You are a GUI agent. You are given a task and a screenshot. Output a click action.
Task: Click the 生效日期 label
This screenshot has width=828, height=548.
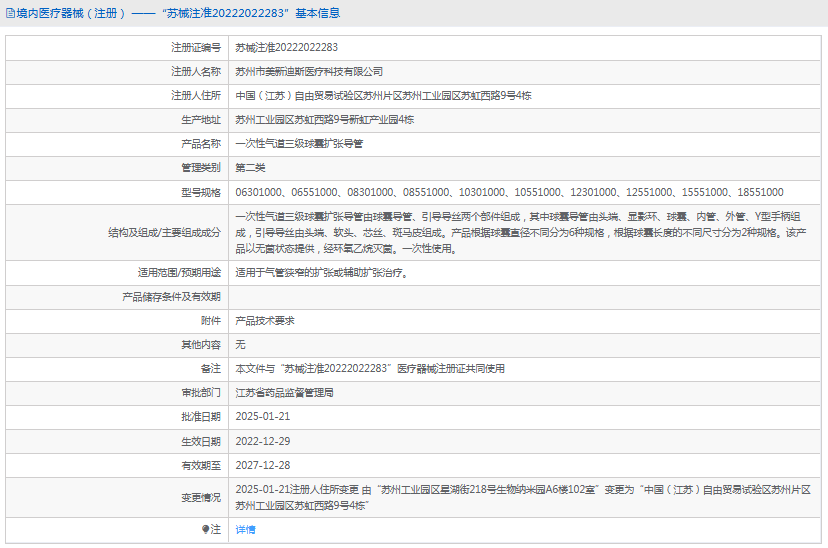click(201, 441)
